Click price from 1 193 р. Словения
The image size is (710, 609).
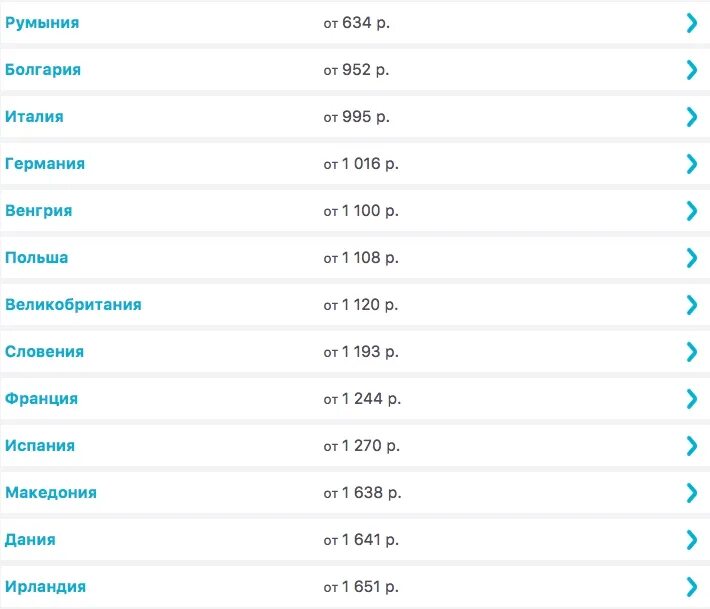coord(360,352)
